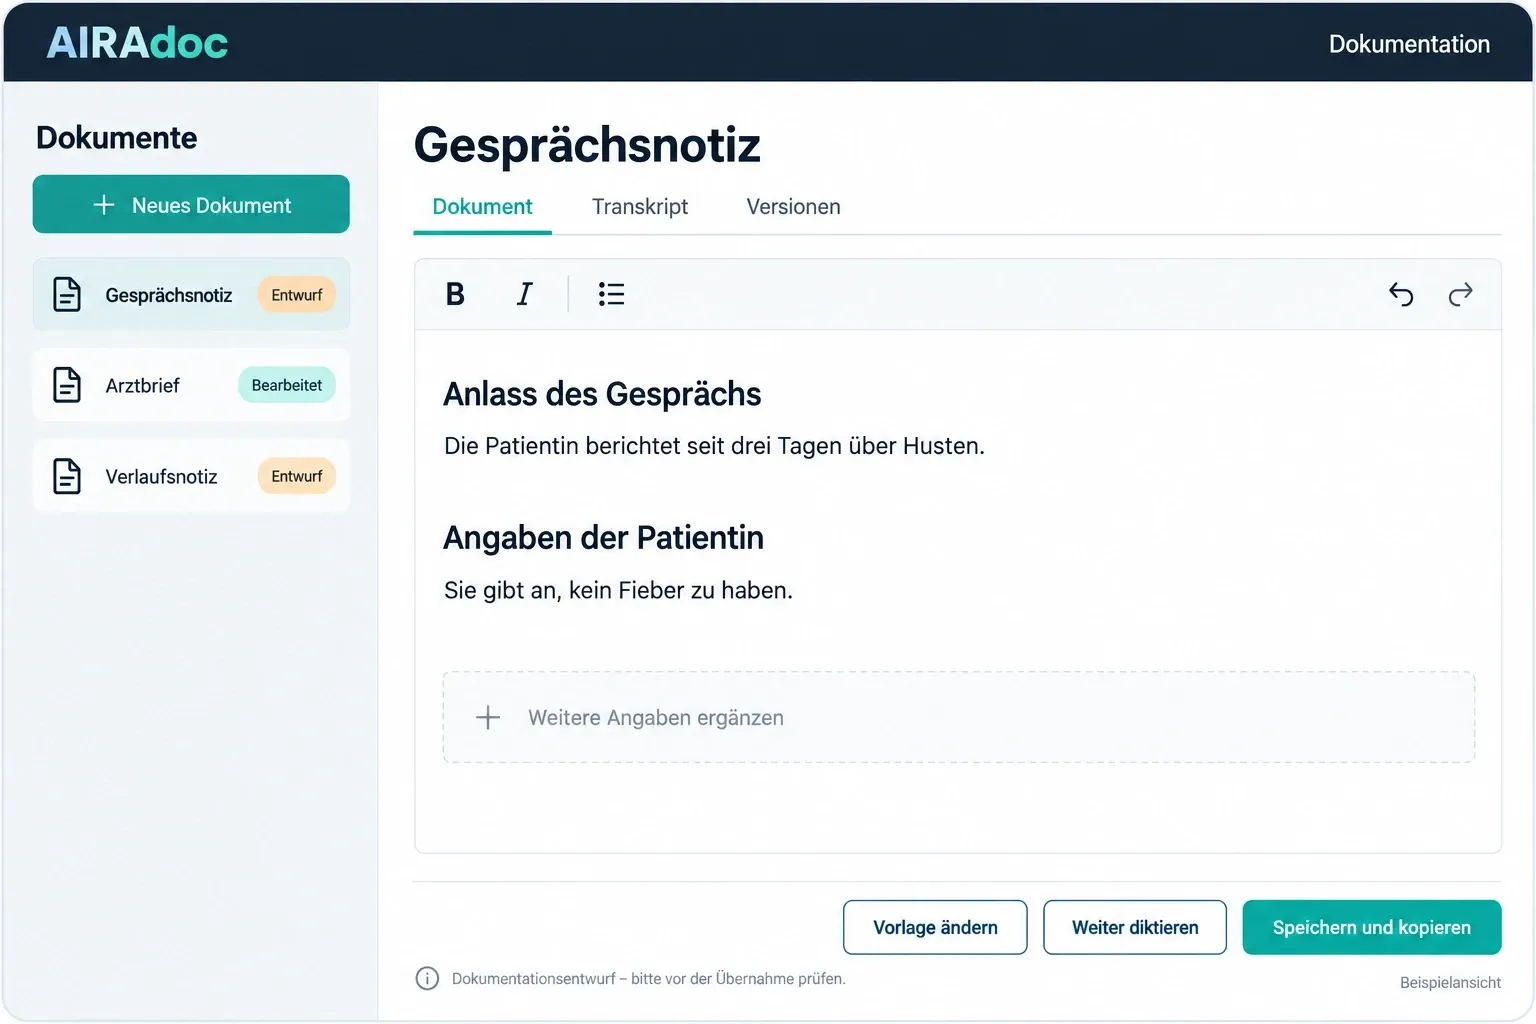Click the plus icon beside Weitere Angaben ergänzen
This screenshot has height=1024, width=1536.
(488, 717)
